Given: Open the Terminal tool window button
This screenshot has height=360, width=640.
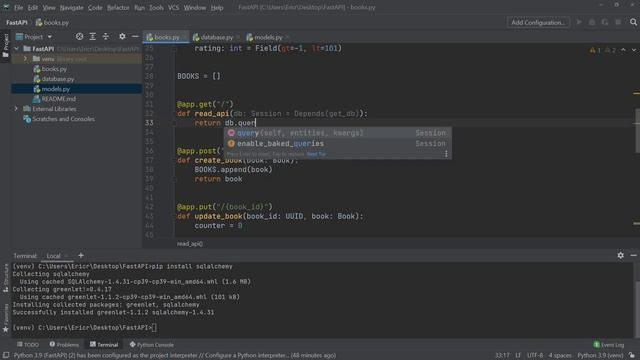Looking at the screenshot, I should coord(104,345).
